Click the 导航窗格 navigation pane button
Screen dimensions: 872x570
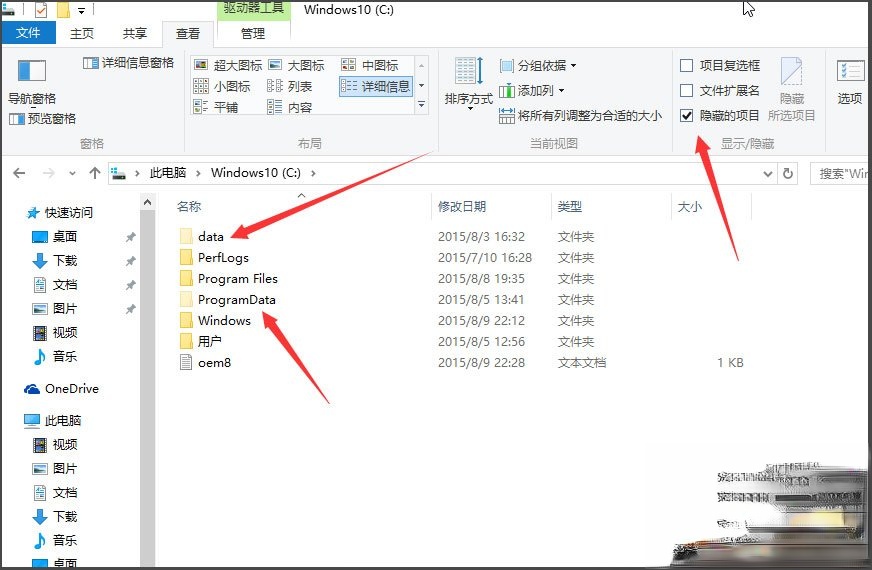32,81
